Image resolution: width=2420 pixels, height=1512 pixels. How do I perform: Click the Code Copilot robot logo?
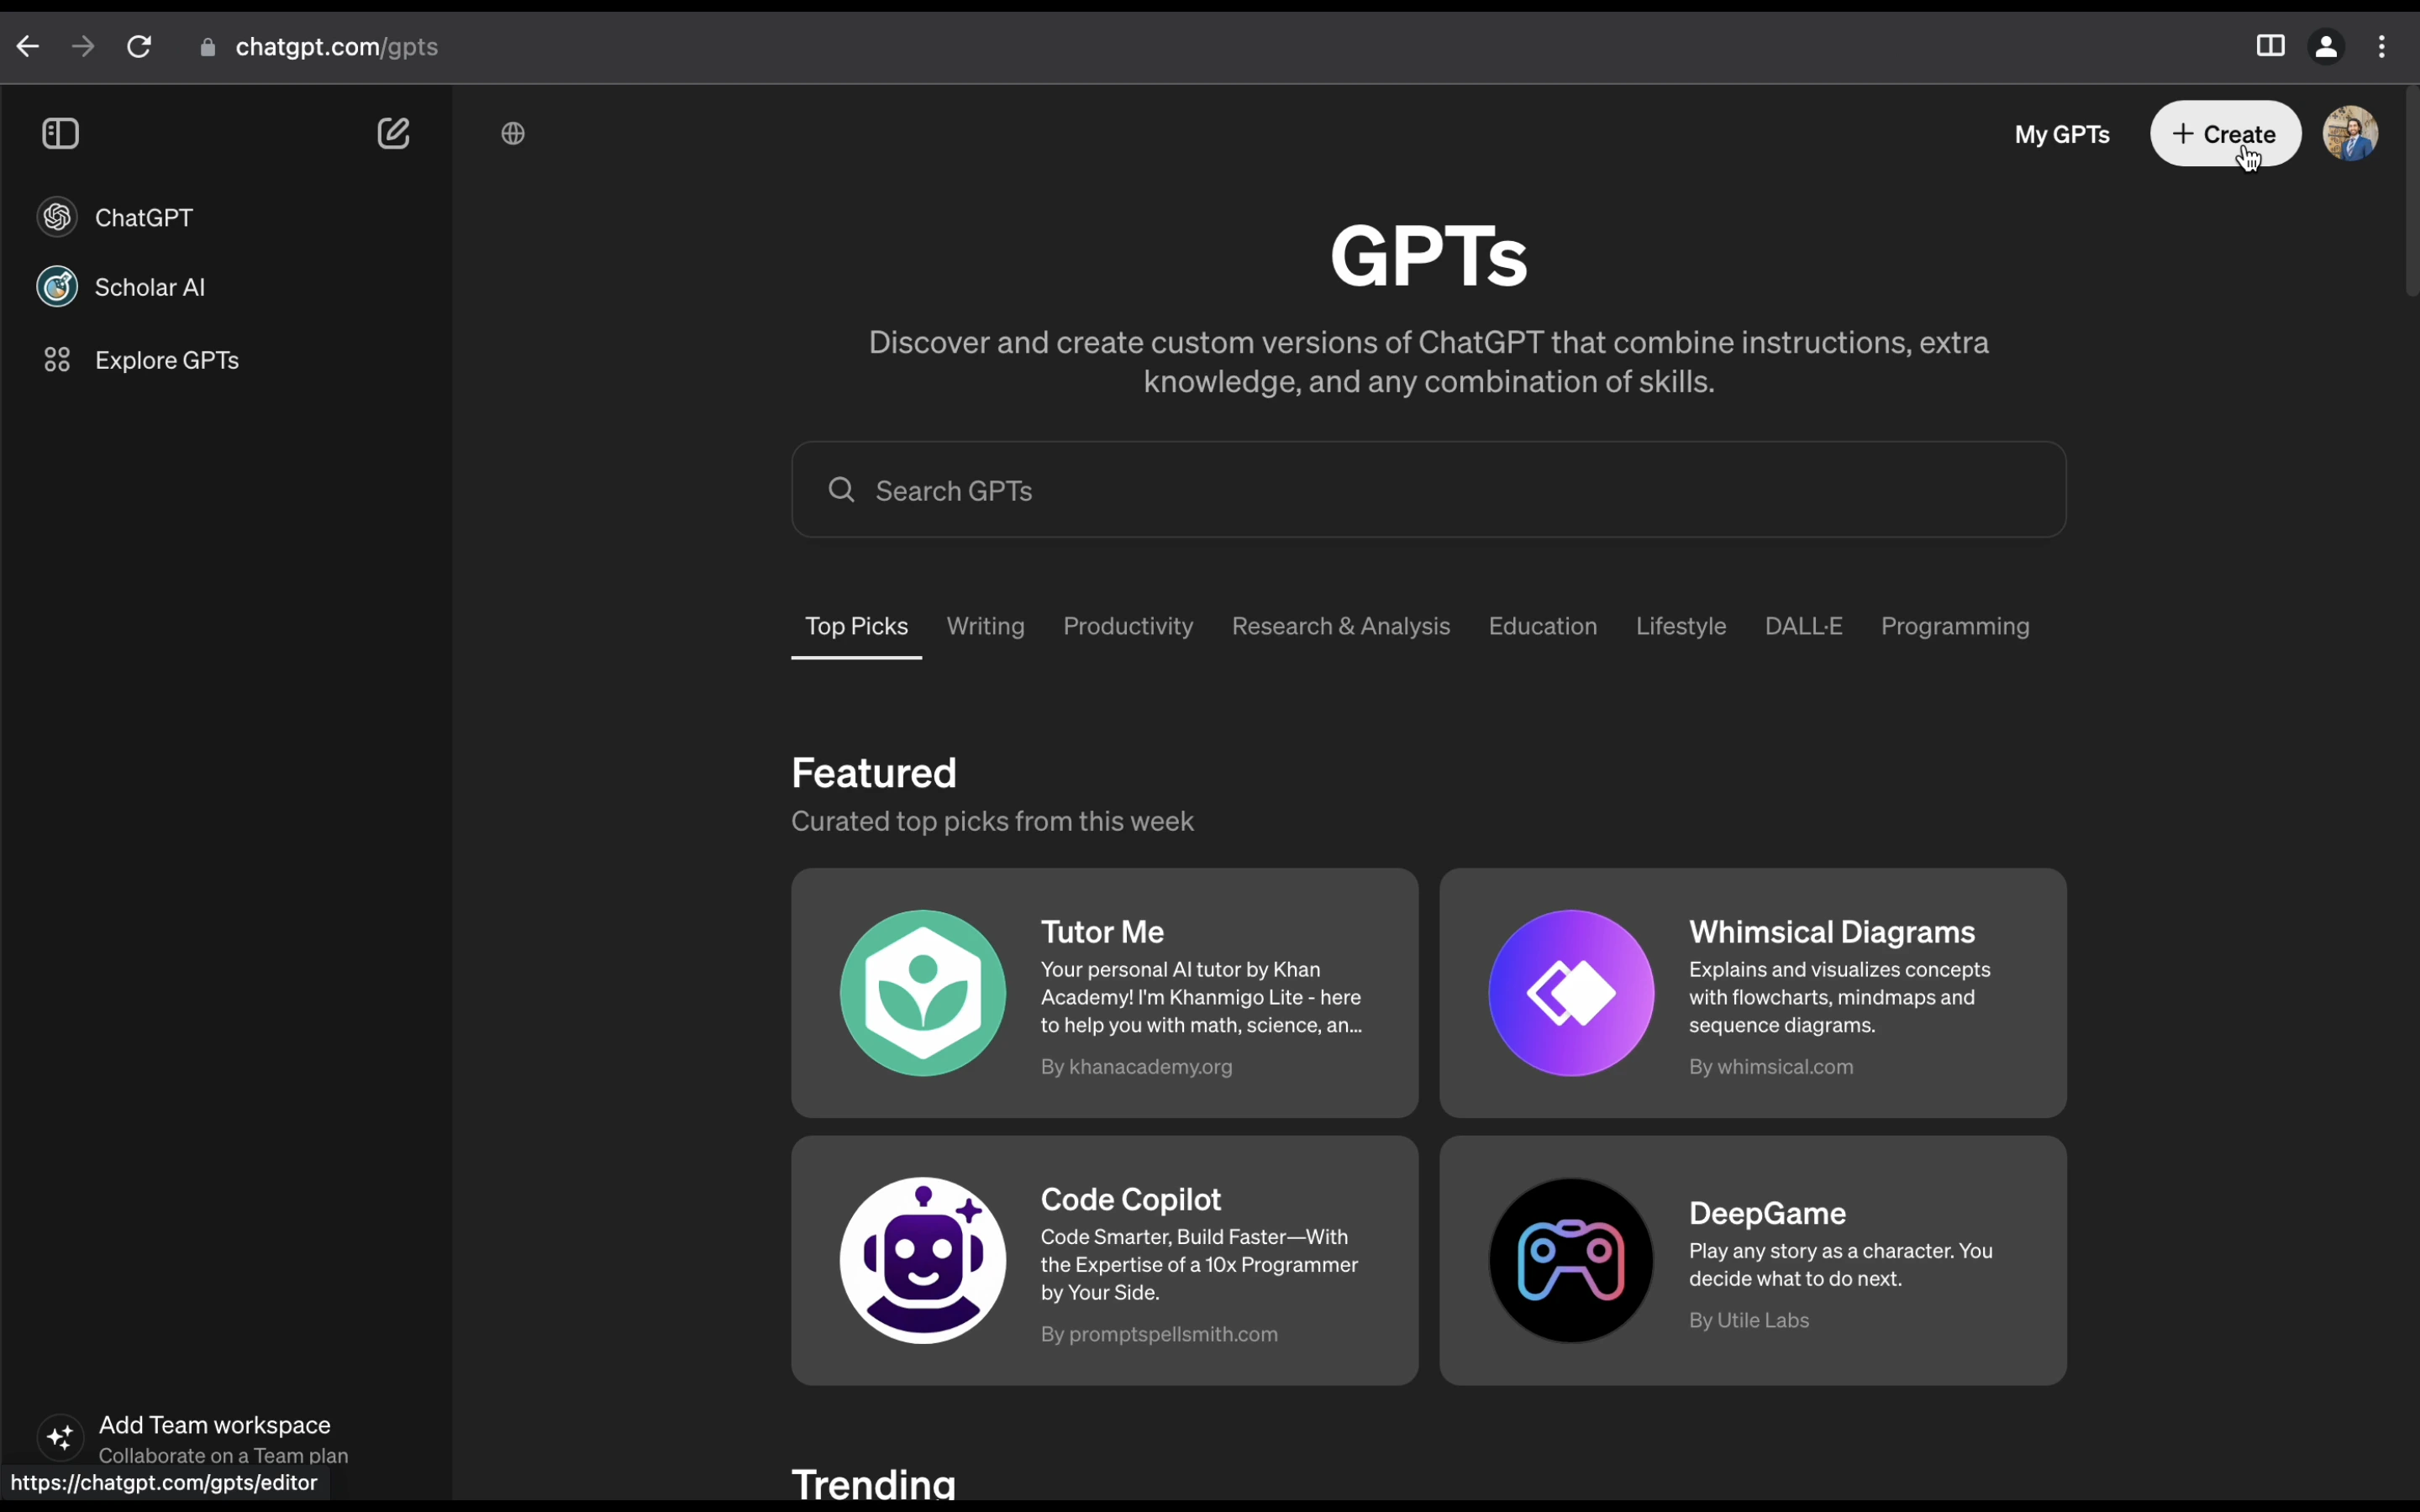tap(923, 1260)
